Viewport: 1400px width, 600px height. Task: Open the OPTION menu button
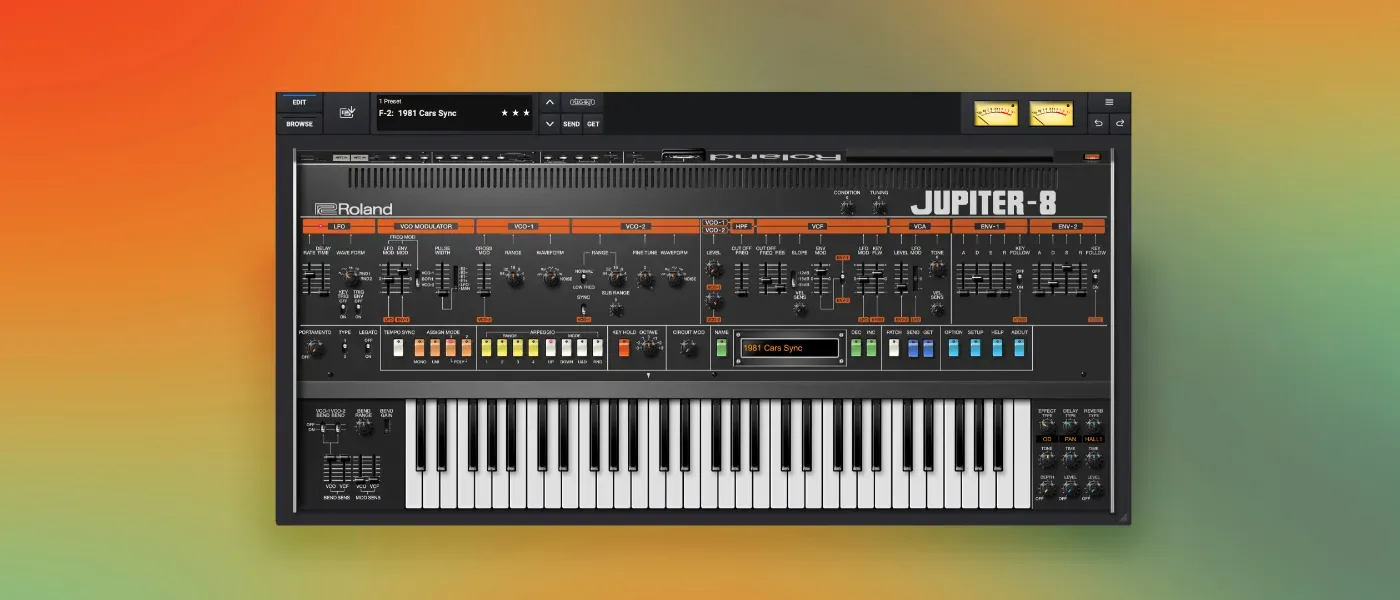coord(953,347)
